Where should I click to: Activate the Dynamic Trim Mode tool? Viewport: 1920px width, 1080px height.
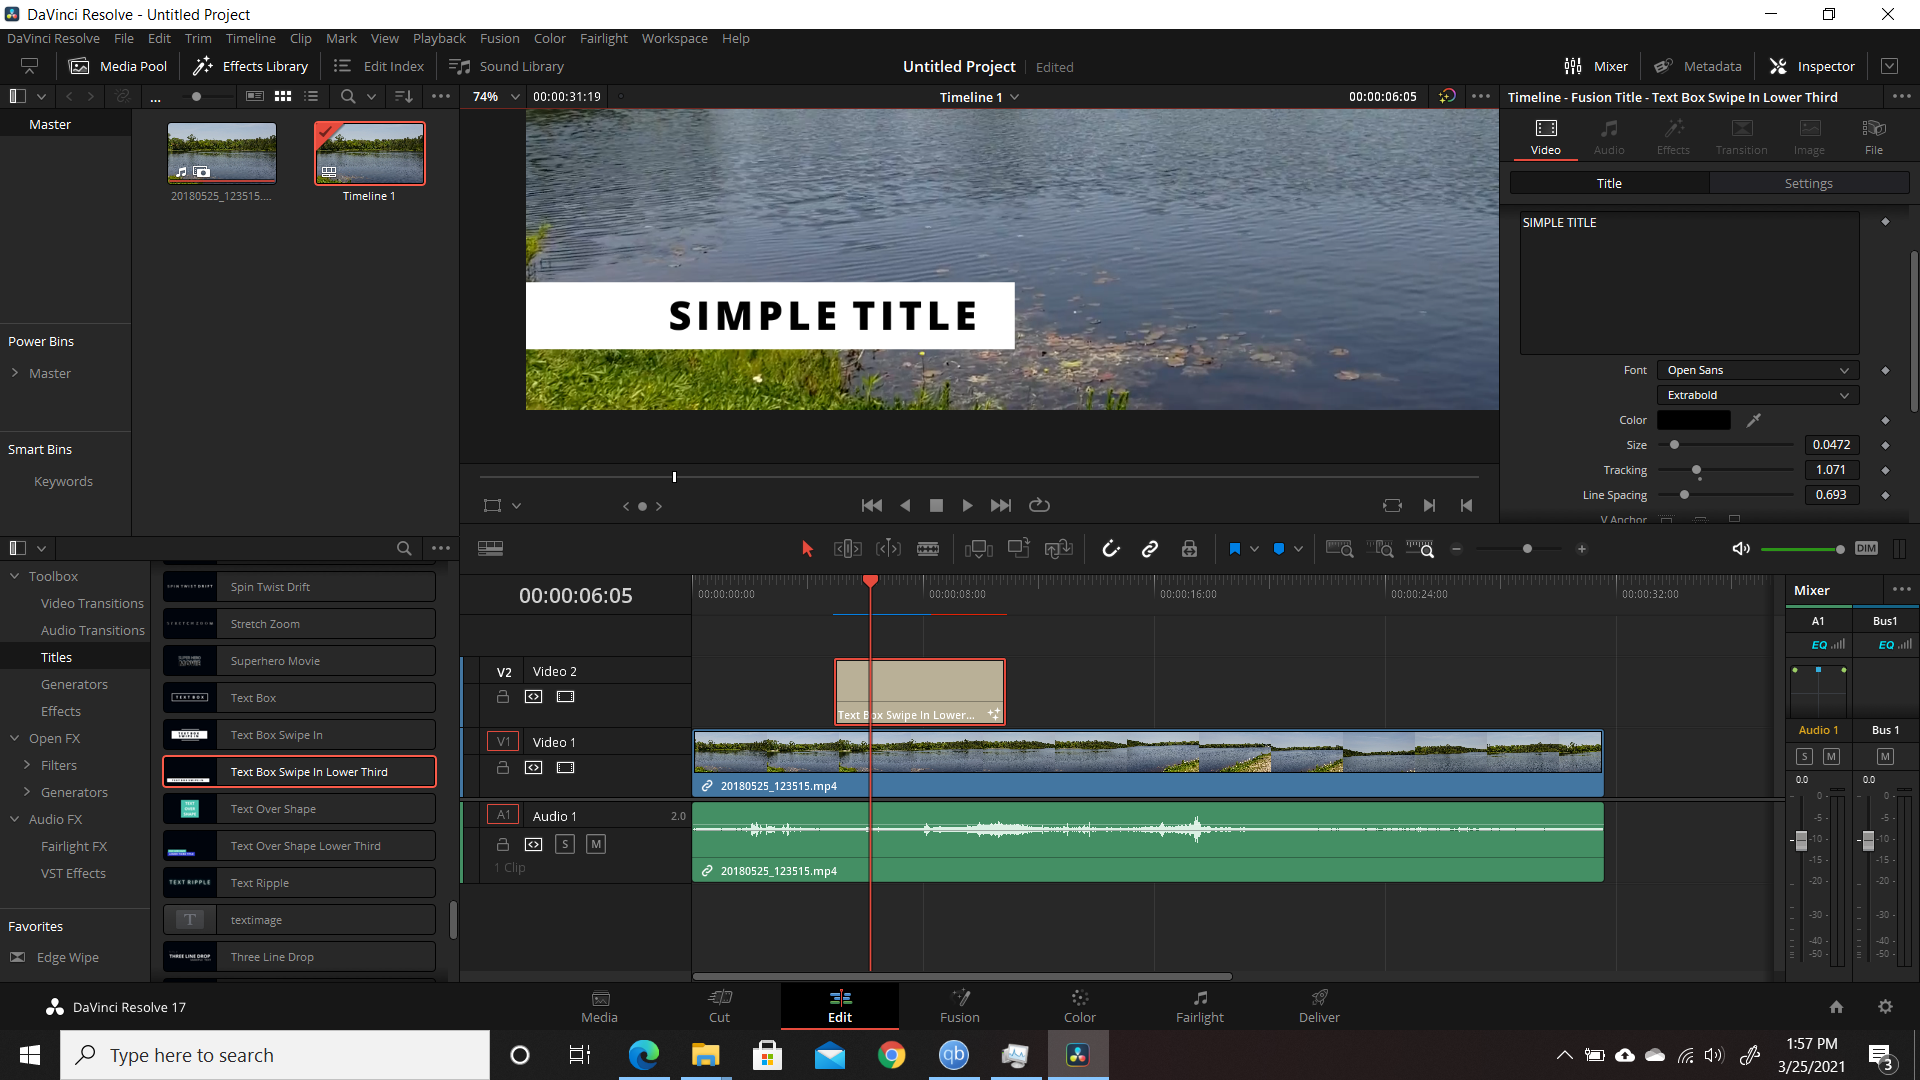coord(888,549)
